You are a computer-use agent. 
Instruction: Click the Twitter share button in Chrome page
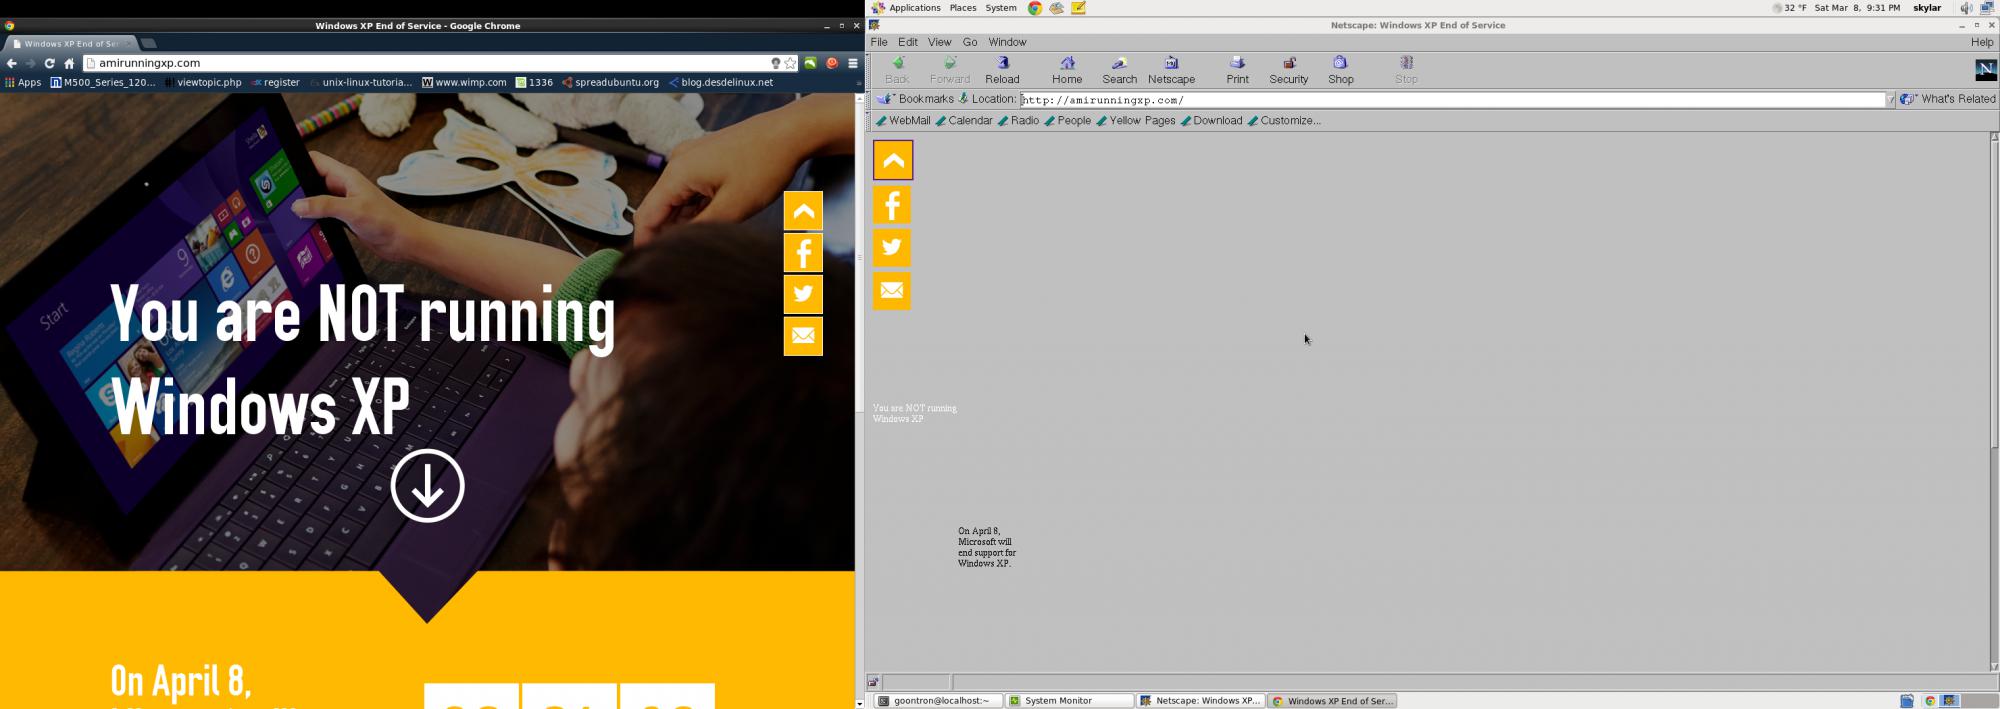pos(803,294)
